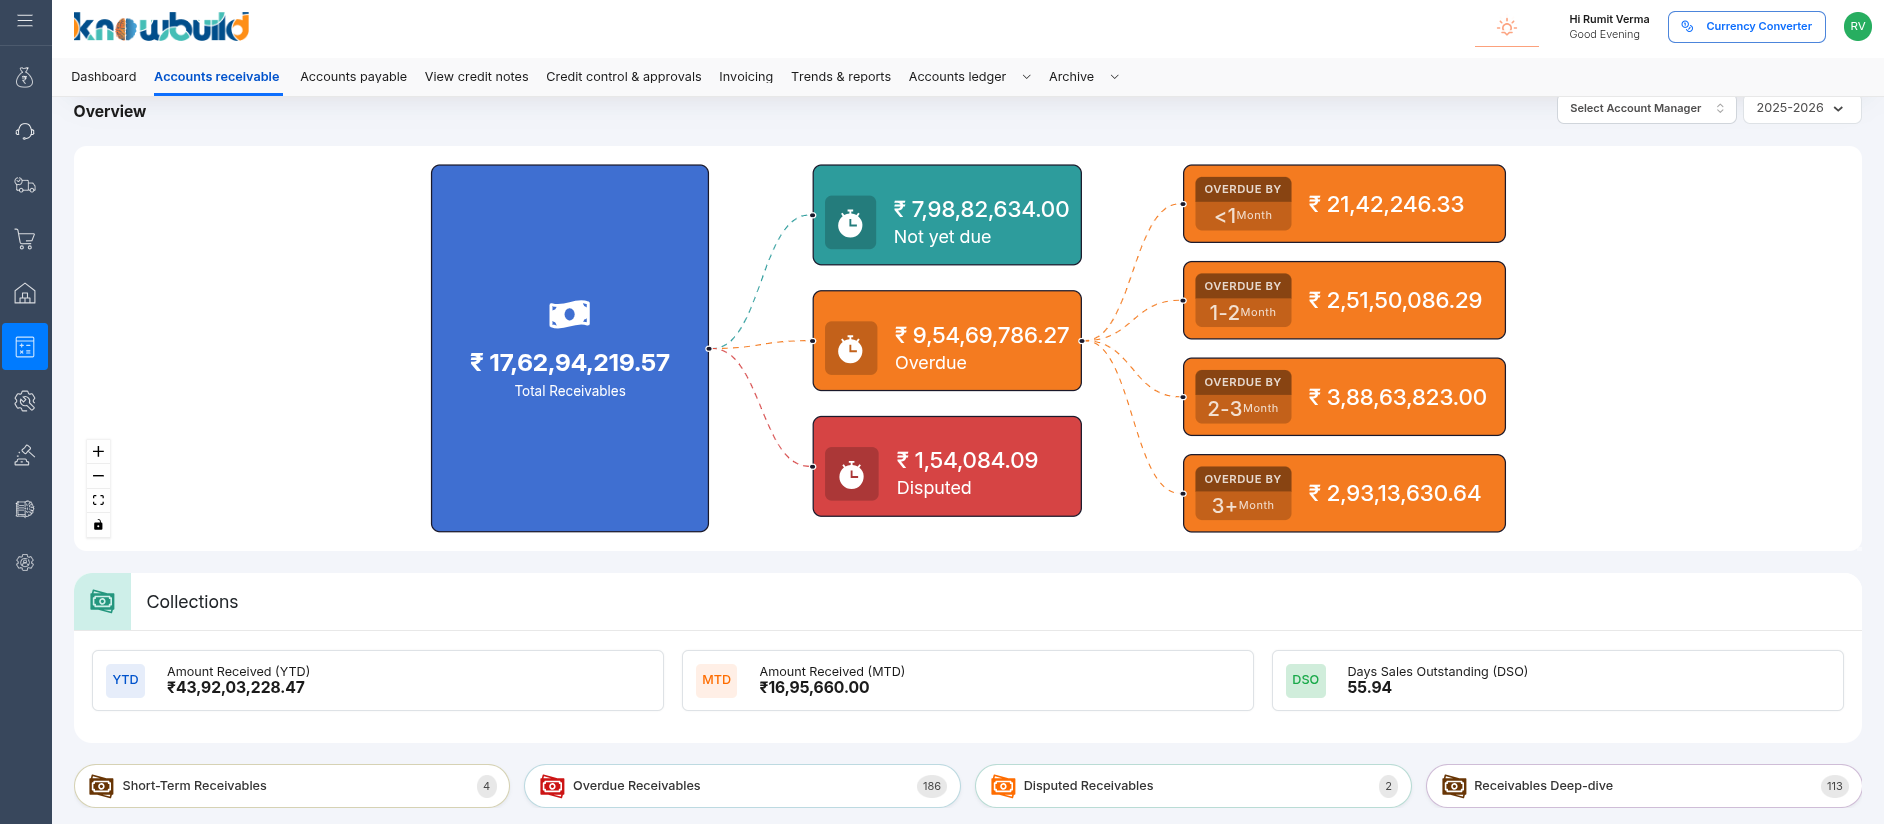Open the shopping cart sidebar icon
The width and height of the screenshot is (1891, 824).
click(x=25, y=239)
